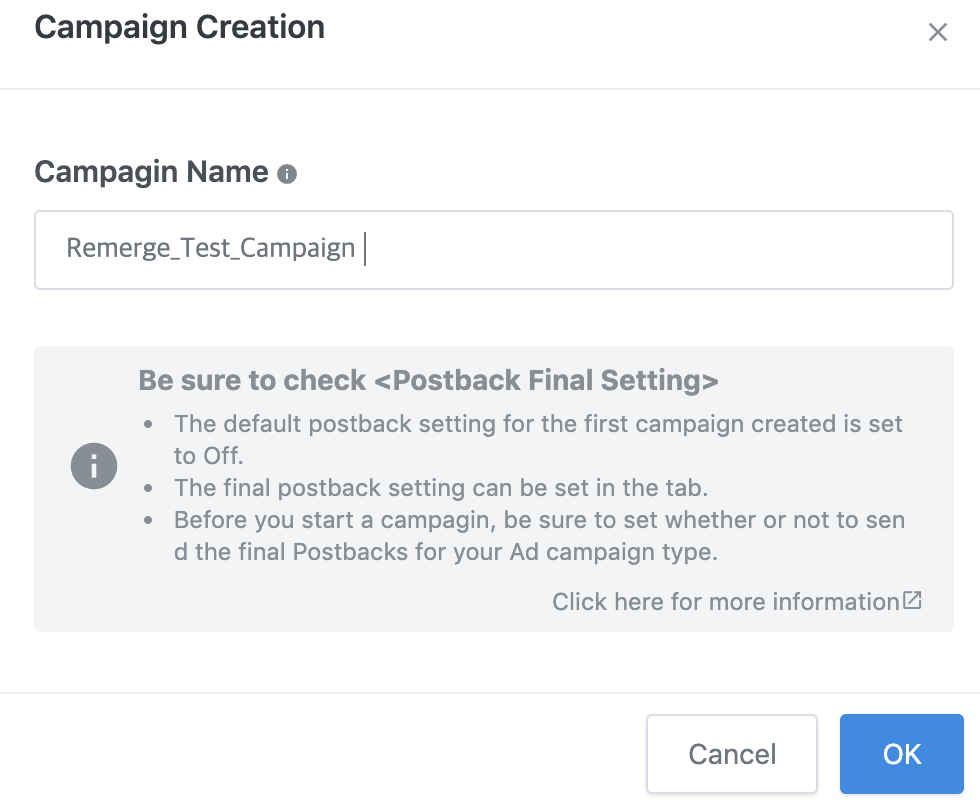Click the third bullet point dot marker
The image size is (980, 802).
(148, 520)
